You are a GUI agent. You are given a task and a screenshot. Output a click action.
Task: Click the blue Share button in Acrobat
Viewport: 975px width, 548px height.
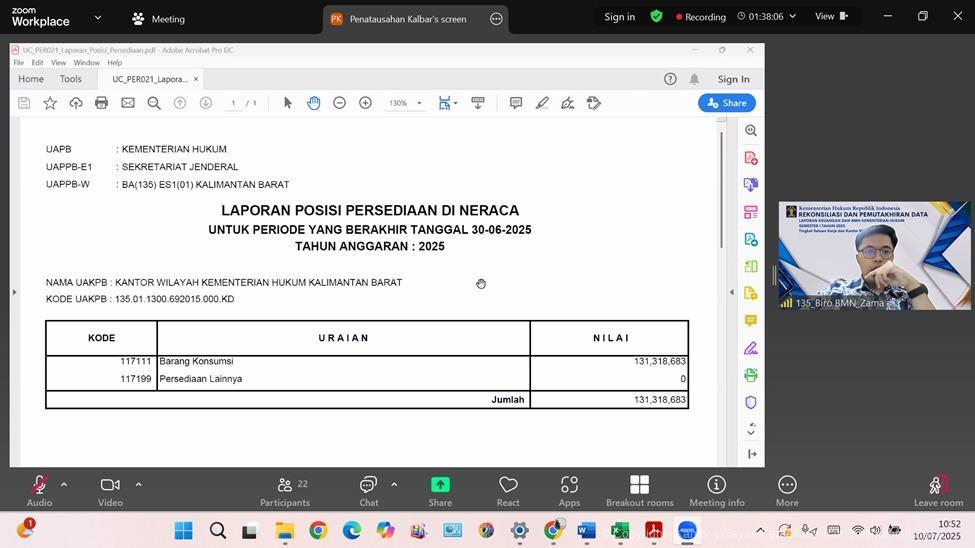click(x=727, y=103)
